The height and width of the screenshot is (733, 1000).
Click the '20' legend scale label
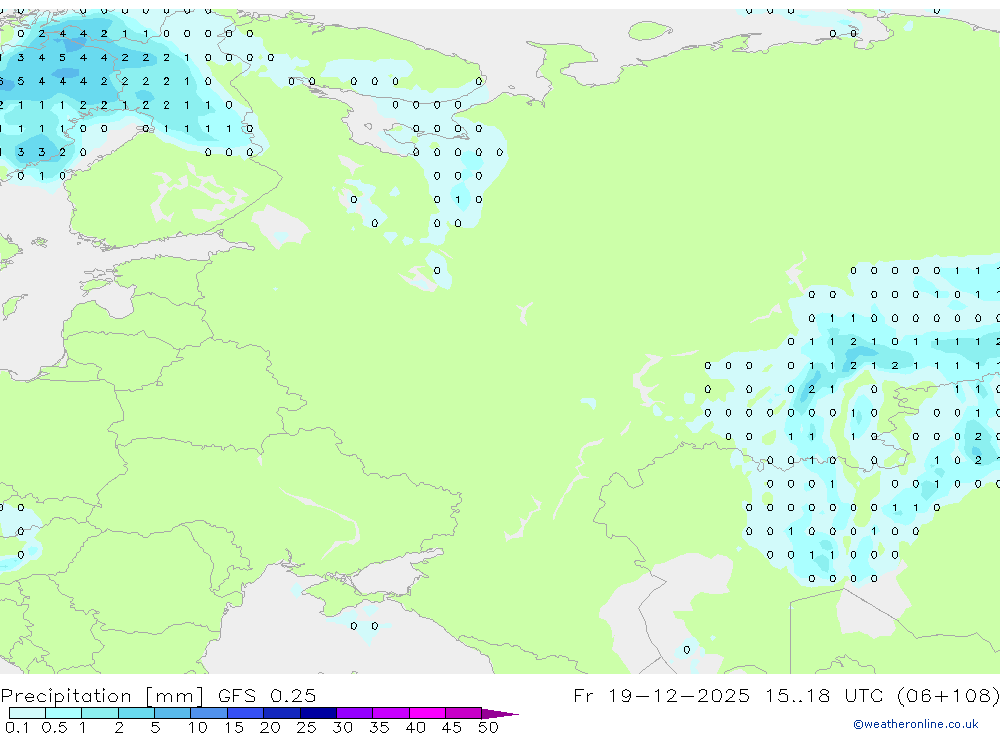click(x=270, y=727)
